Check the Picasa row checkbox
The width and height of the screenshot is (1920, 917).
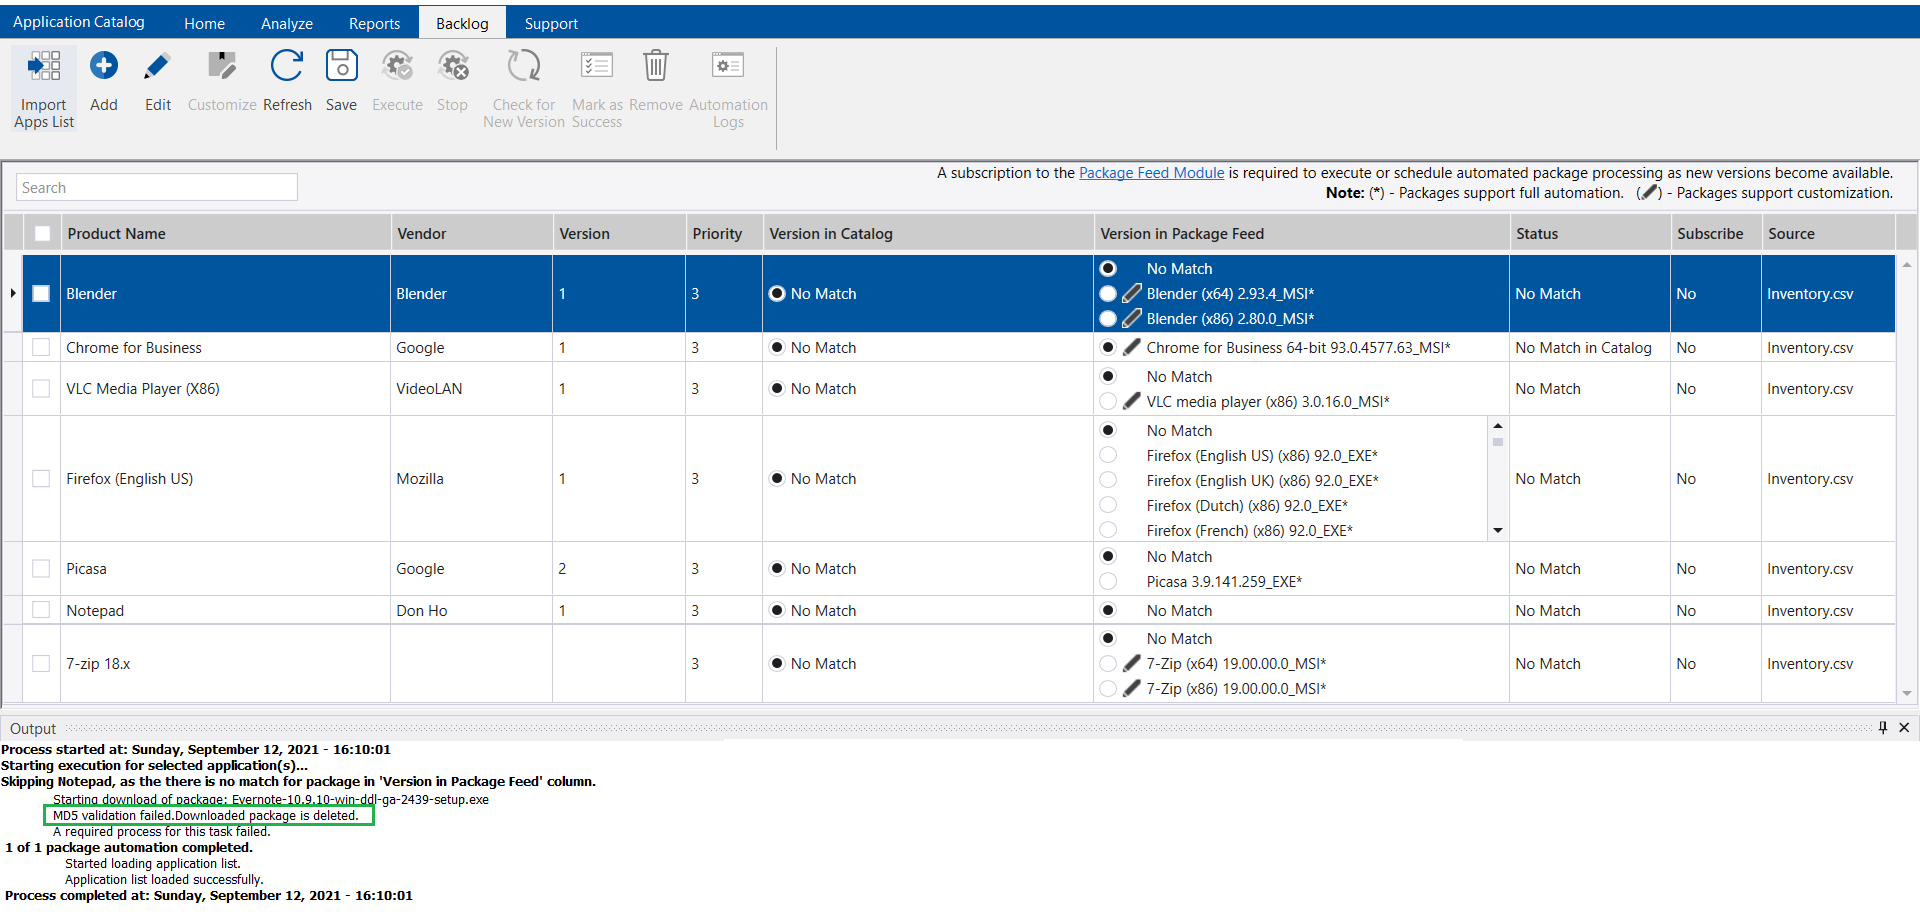[41, 568]
